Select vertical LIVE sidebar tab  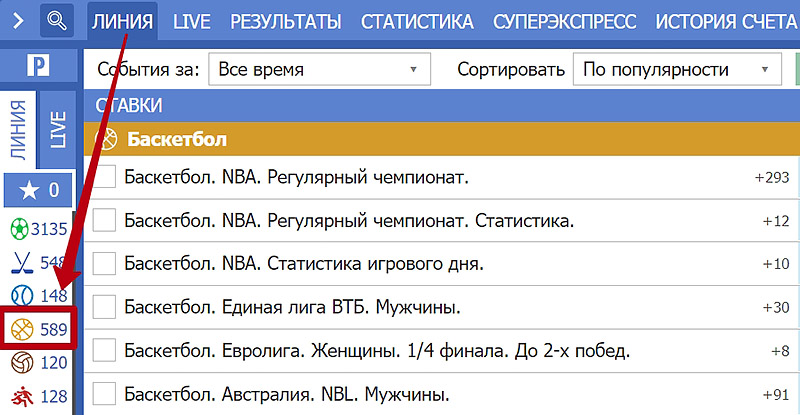(x=58, y=130)
